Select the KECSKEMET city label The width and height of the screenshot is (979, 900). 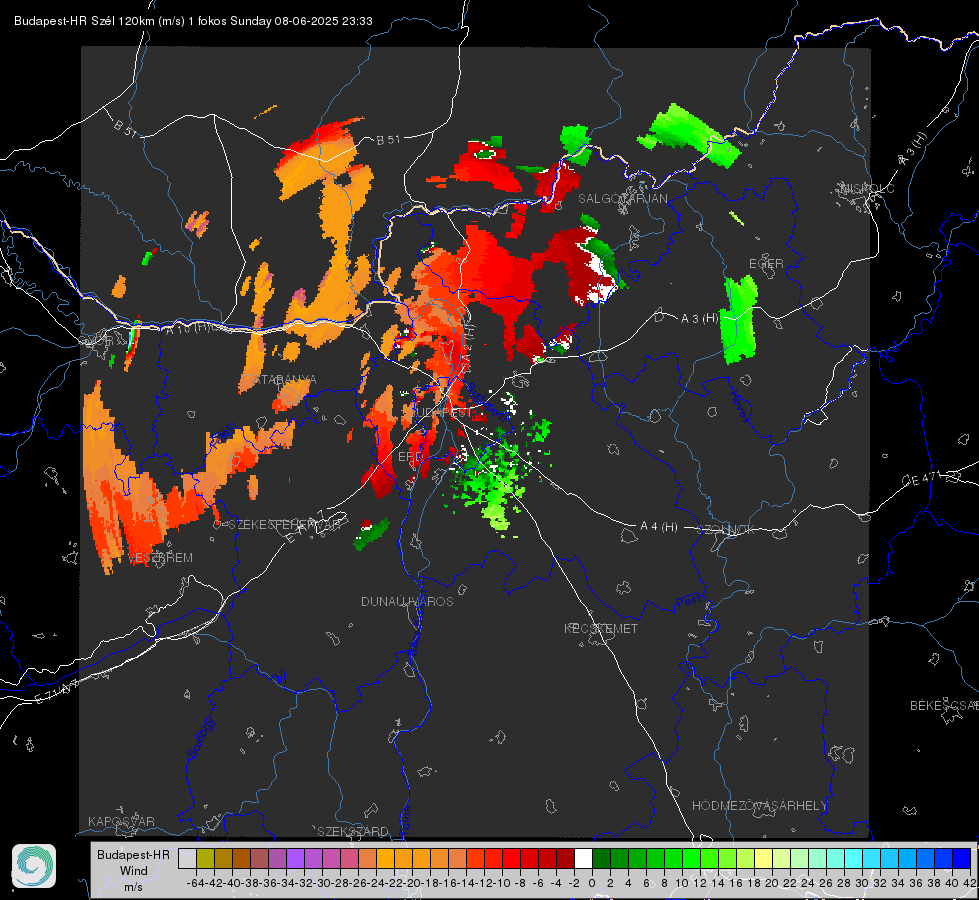pyautogui.click(x=601, y=628)
